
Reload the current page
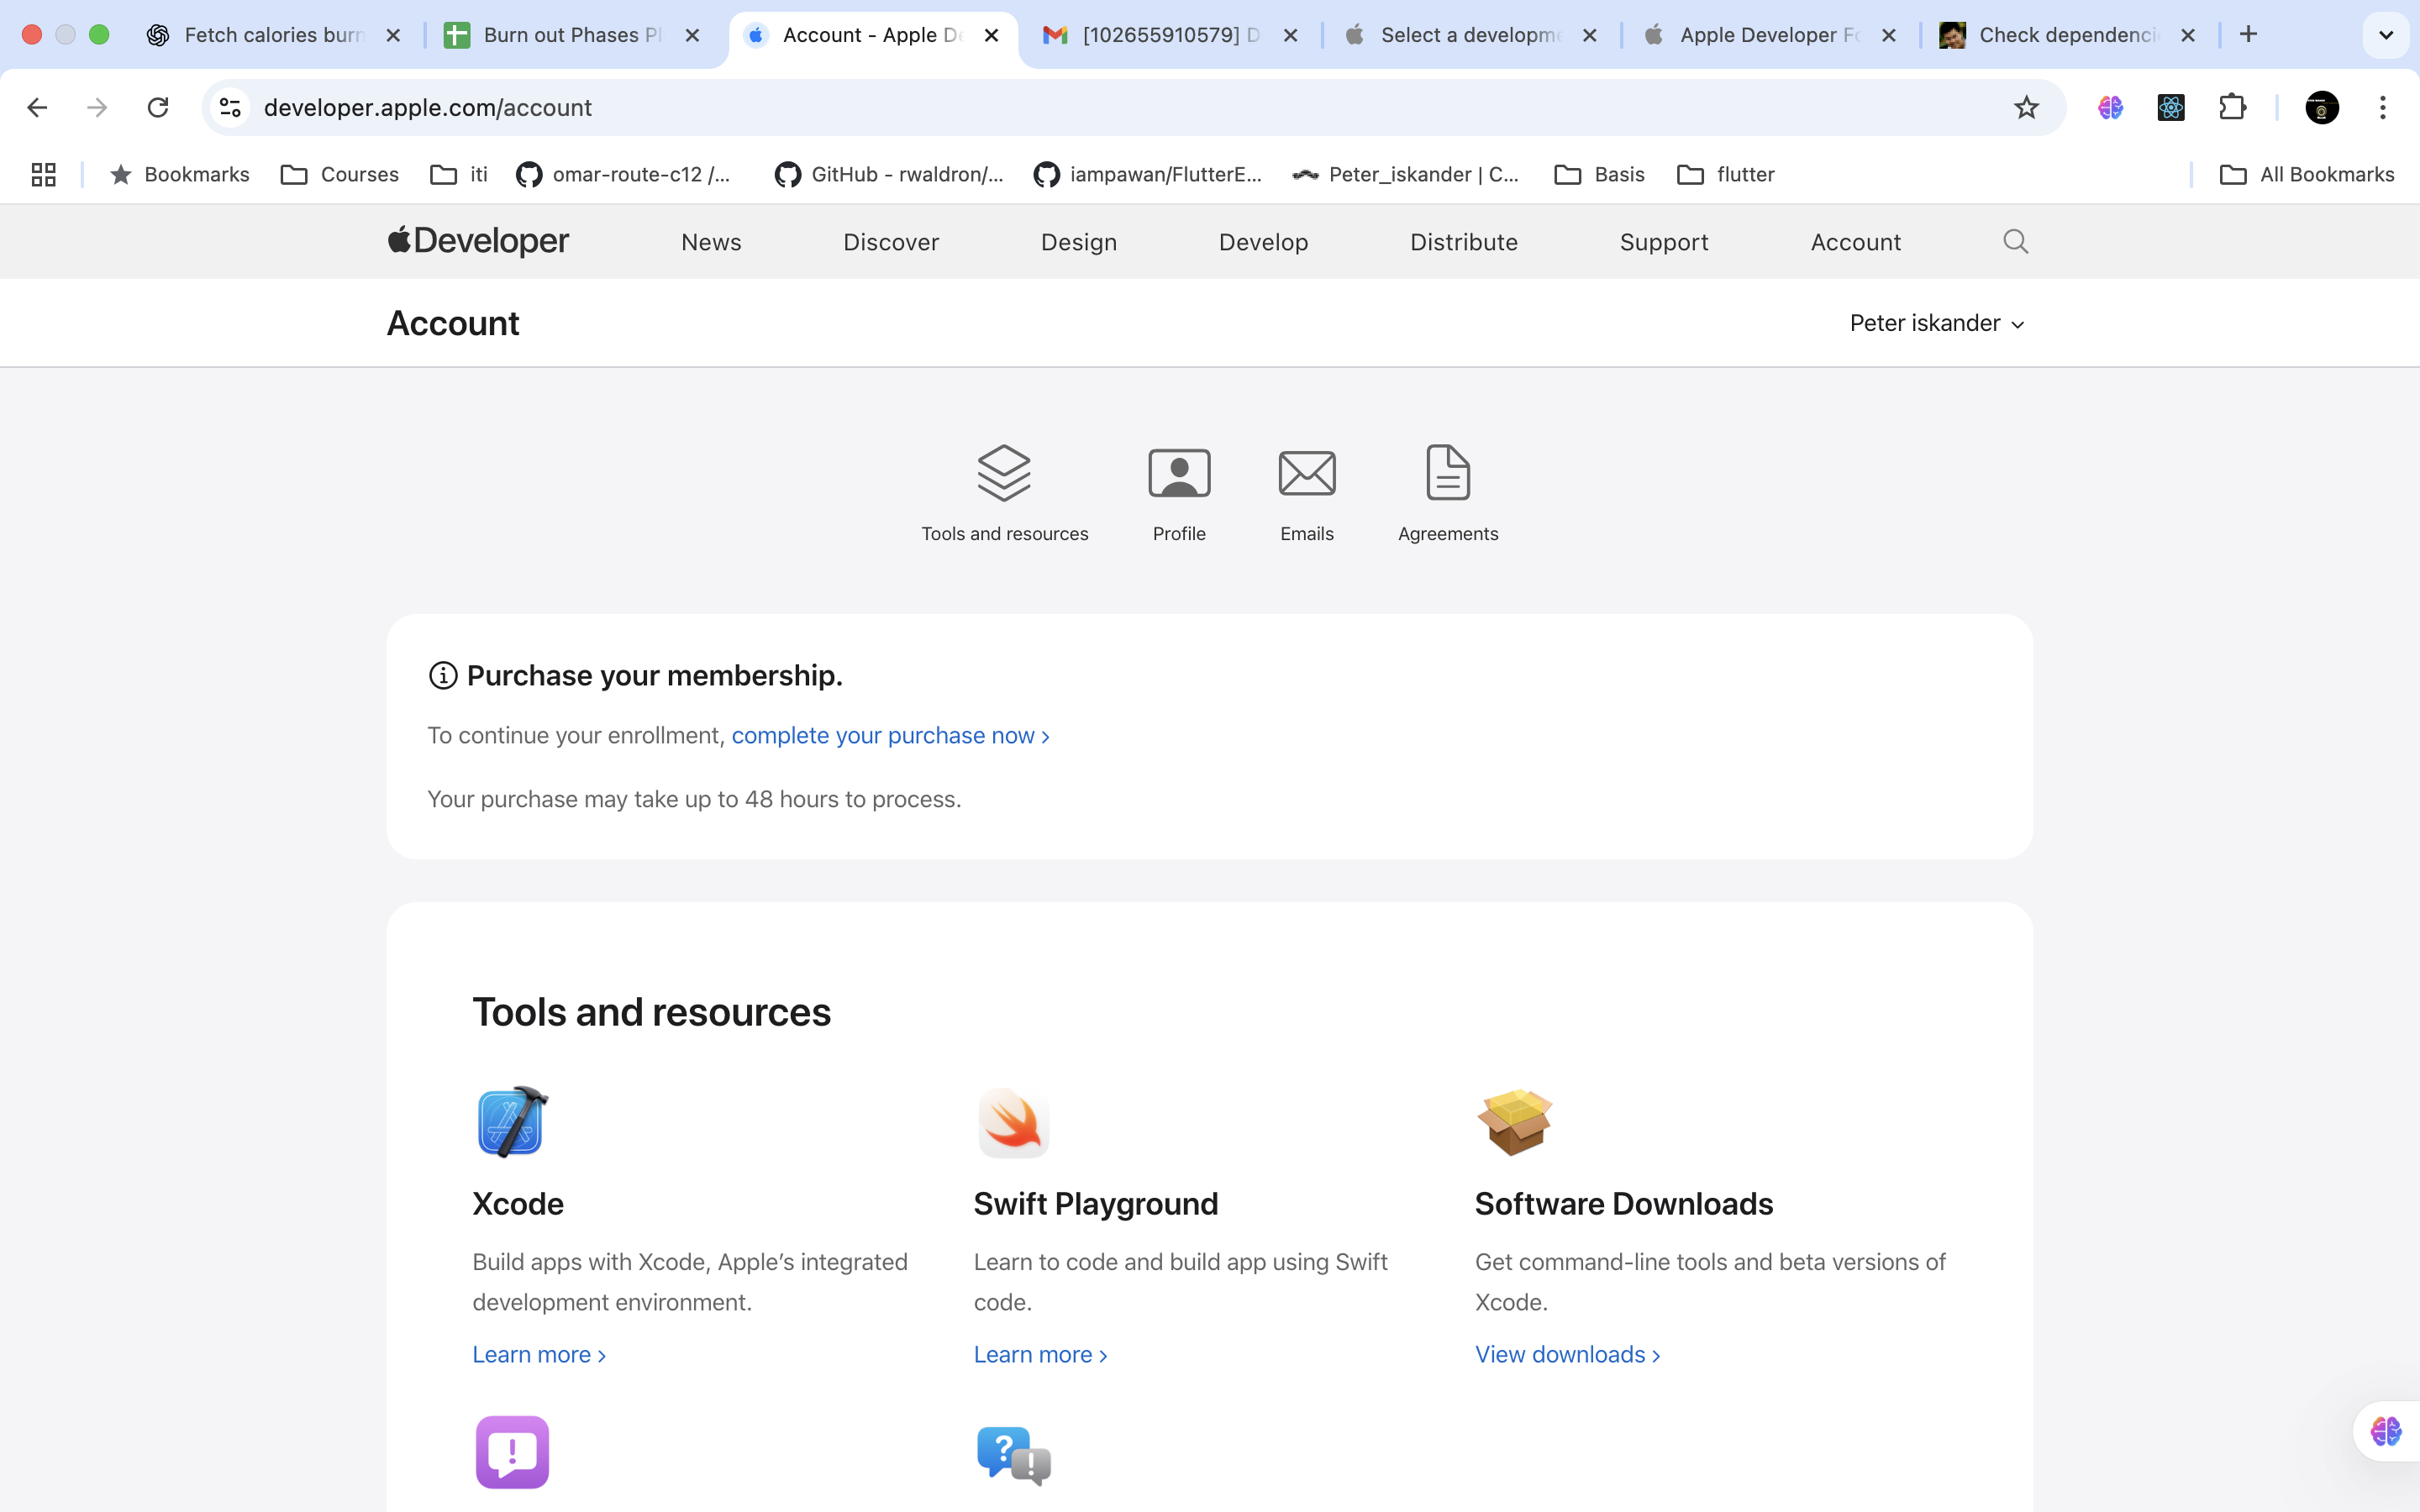pyautogui.click(x=158, y=108)
